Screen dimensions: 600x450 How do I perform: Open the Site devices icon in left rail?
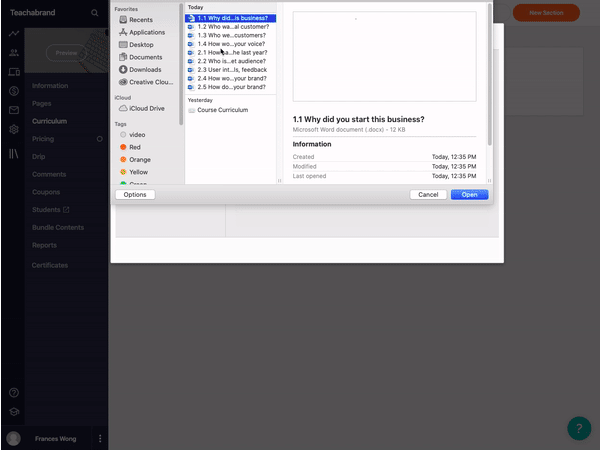coord(14,72)
